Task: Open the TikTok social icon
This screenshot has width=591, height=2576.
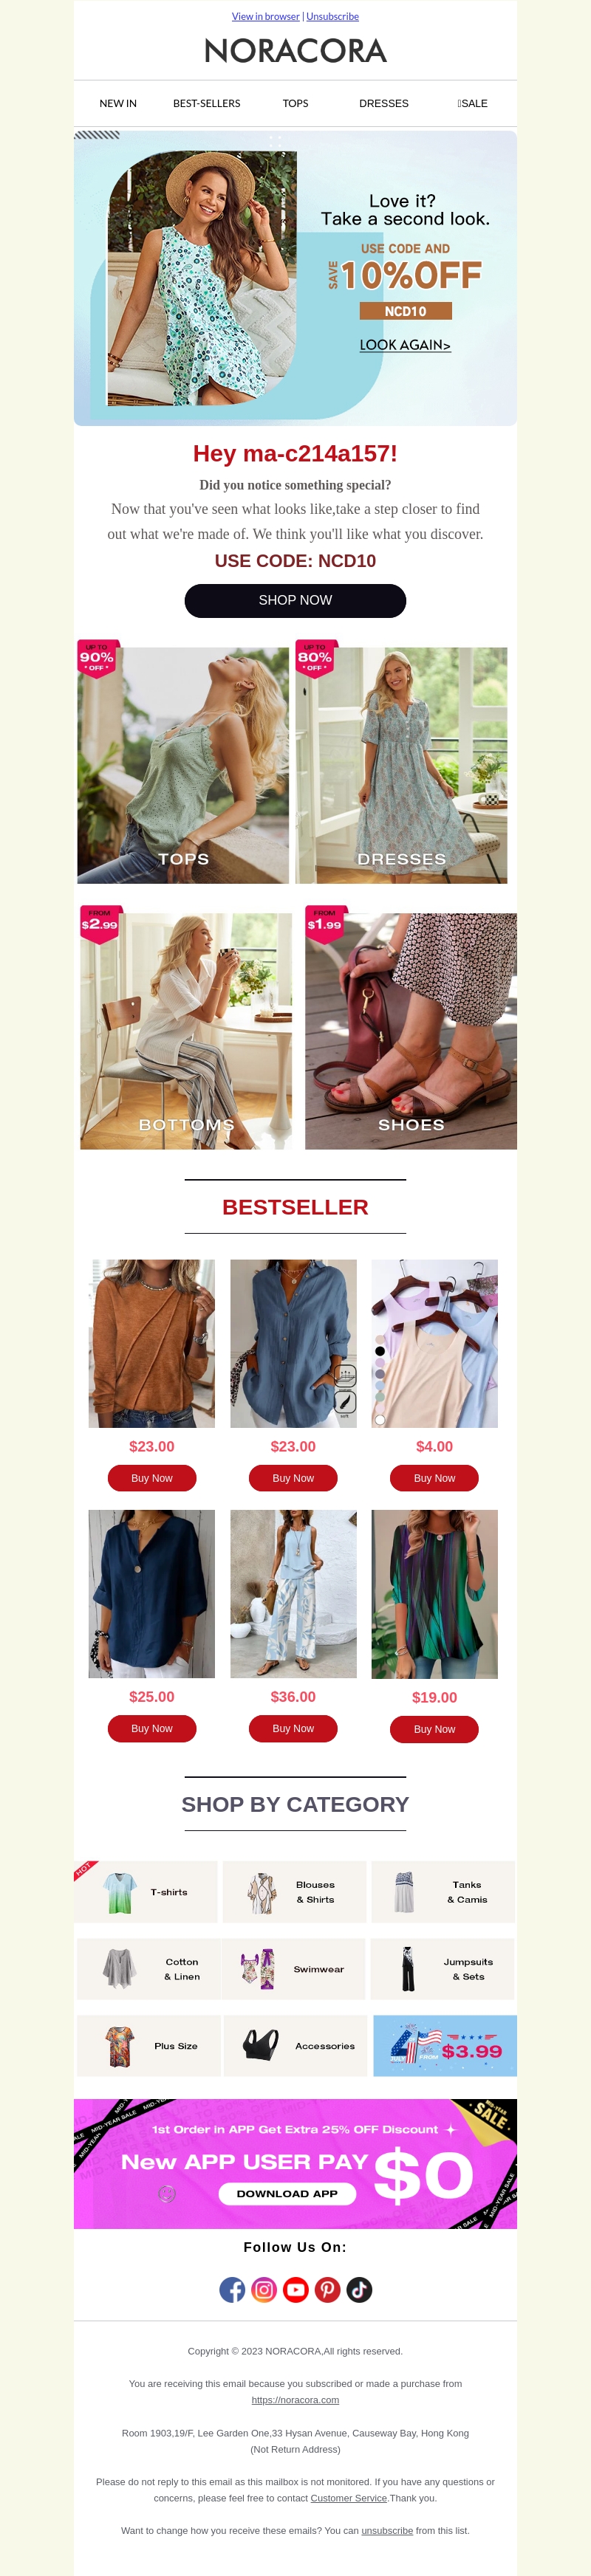Action: [x=360, y=2289]
